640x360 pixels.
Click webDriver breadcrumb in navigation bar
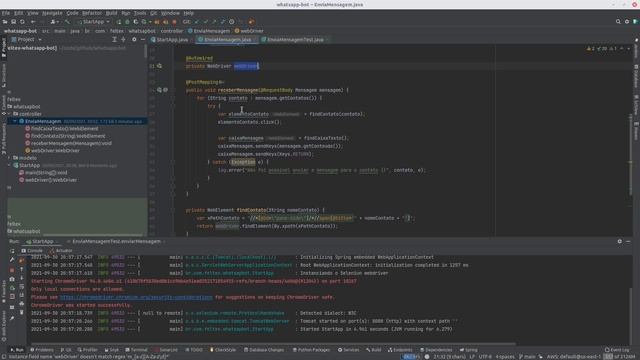pyautogui.click(x=249, y=31)
